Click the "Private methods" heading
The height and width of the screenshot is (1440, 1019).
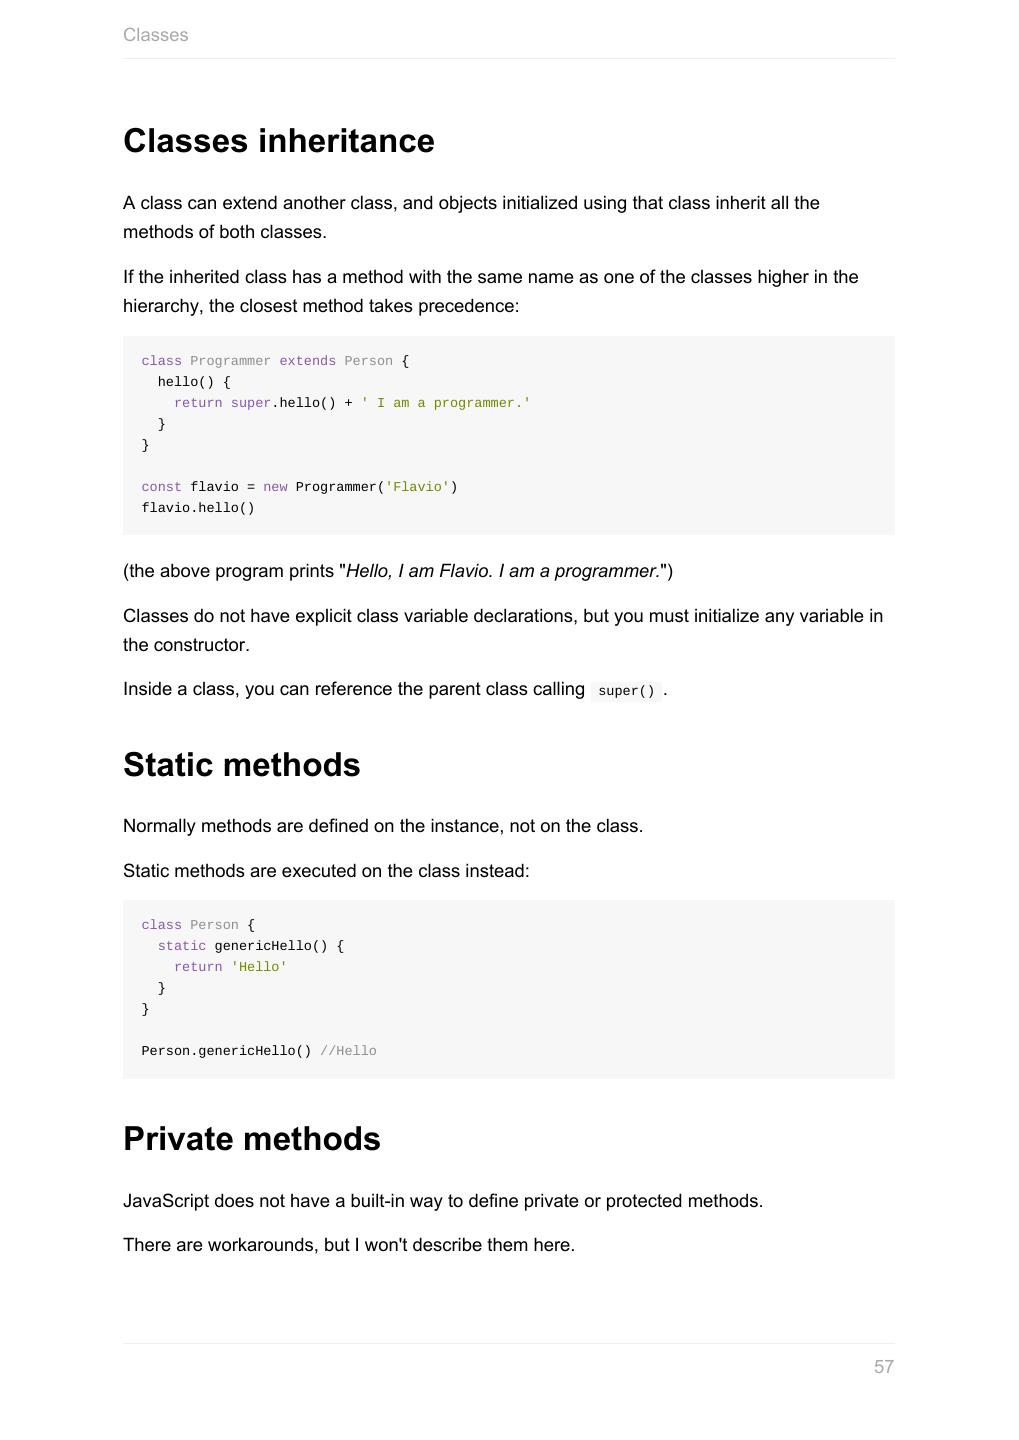251,1139
